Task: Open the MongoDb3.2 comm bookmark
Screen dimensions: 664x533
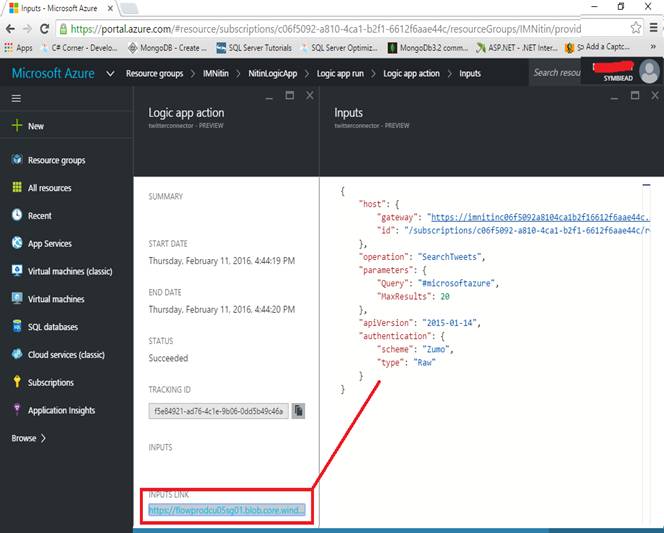Action: tap(428, 48)
